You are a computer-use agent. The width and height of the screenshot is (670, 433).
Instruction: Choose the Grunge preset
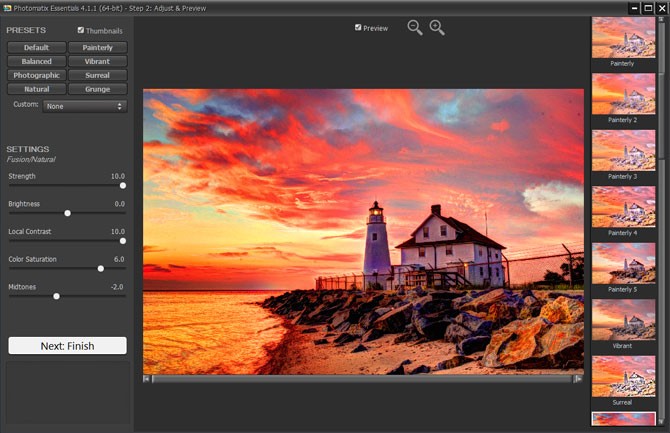pos(97,89)
